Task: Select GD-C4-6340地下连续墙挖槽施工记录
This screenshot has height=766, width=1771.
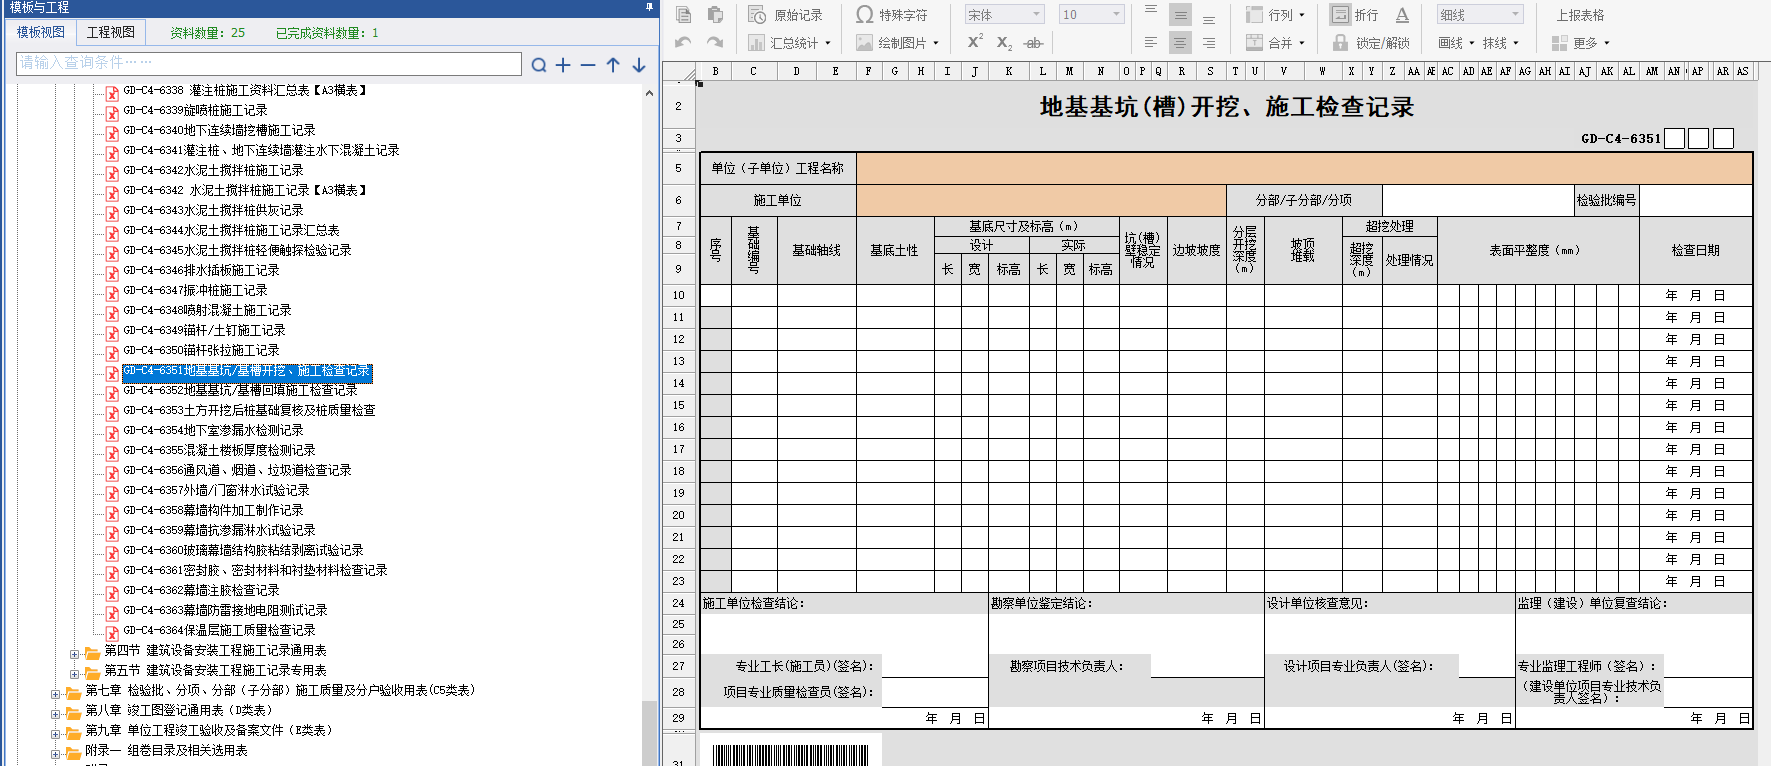Action: coord(219,130)
